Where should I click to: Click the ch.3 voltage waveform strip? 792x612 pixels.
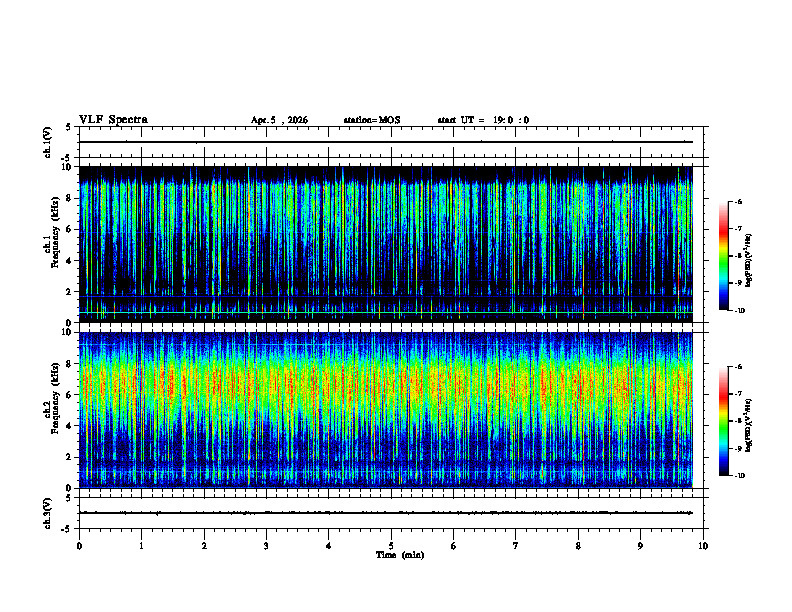(391, 513)
